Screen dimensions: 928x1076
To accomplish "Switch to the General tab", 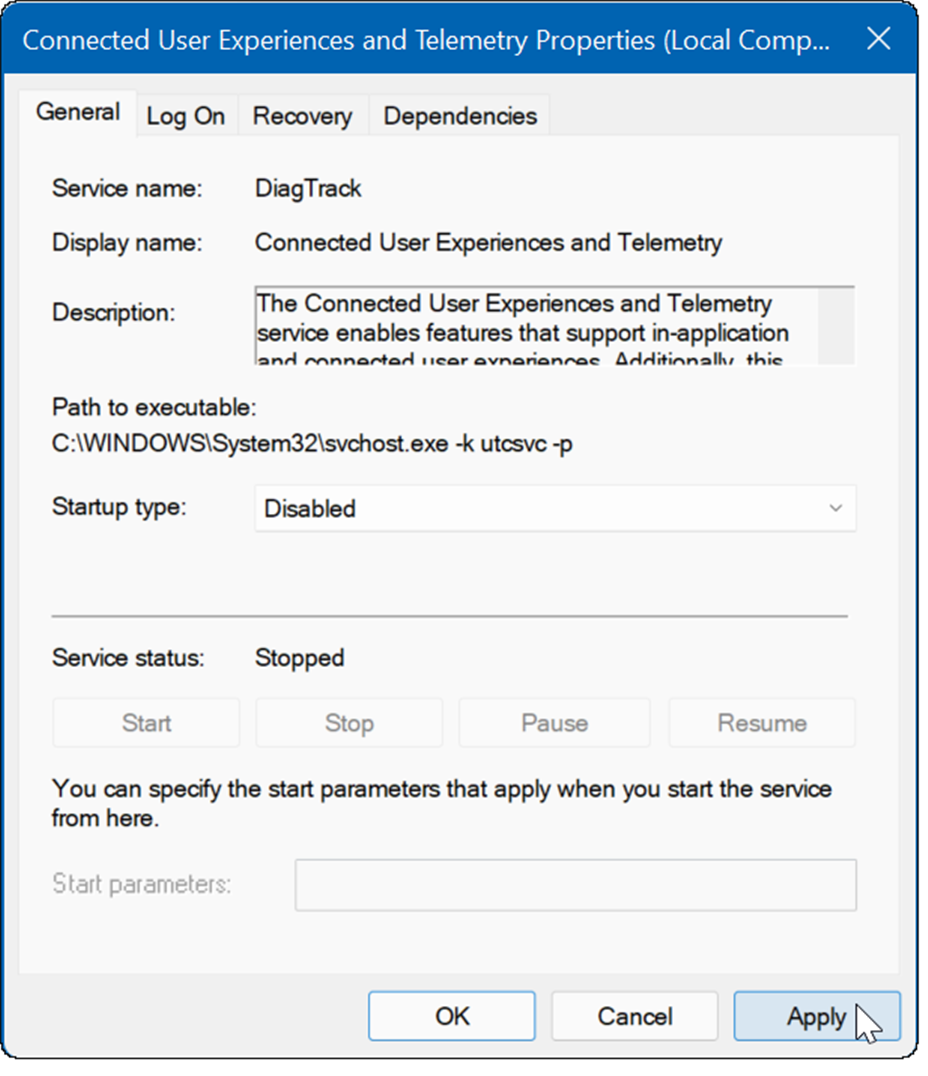I will click(x=78, y=112).
